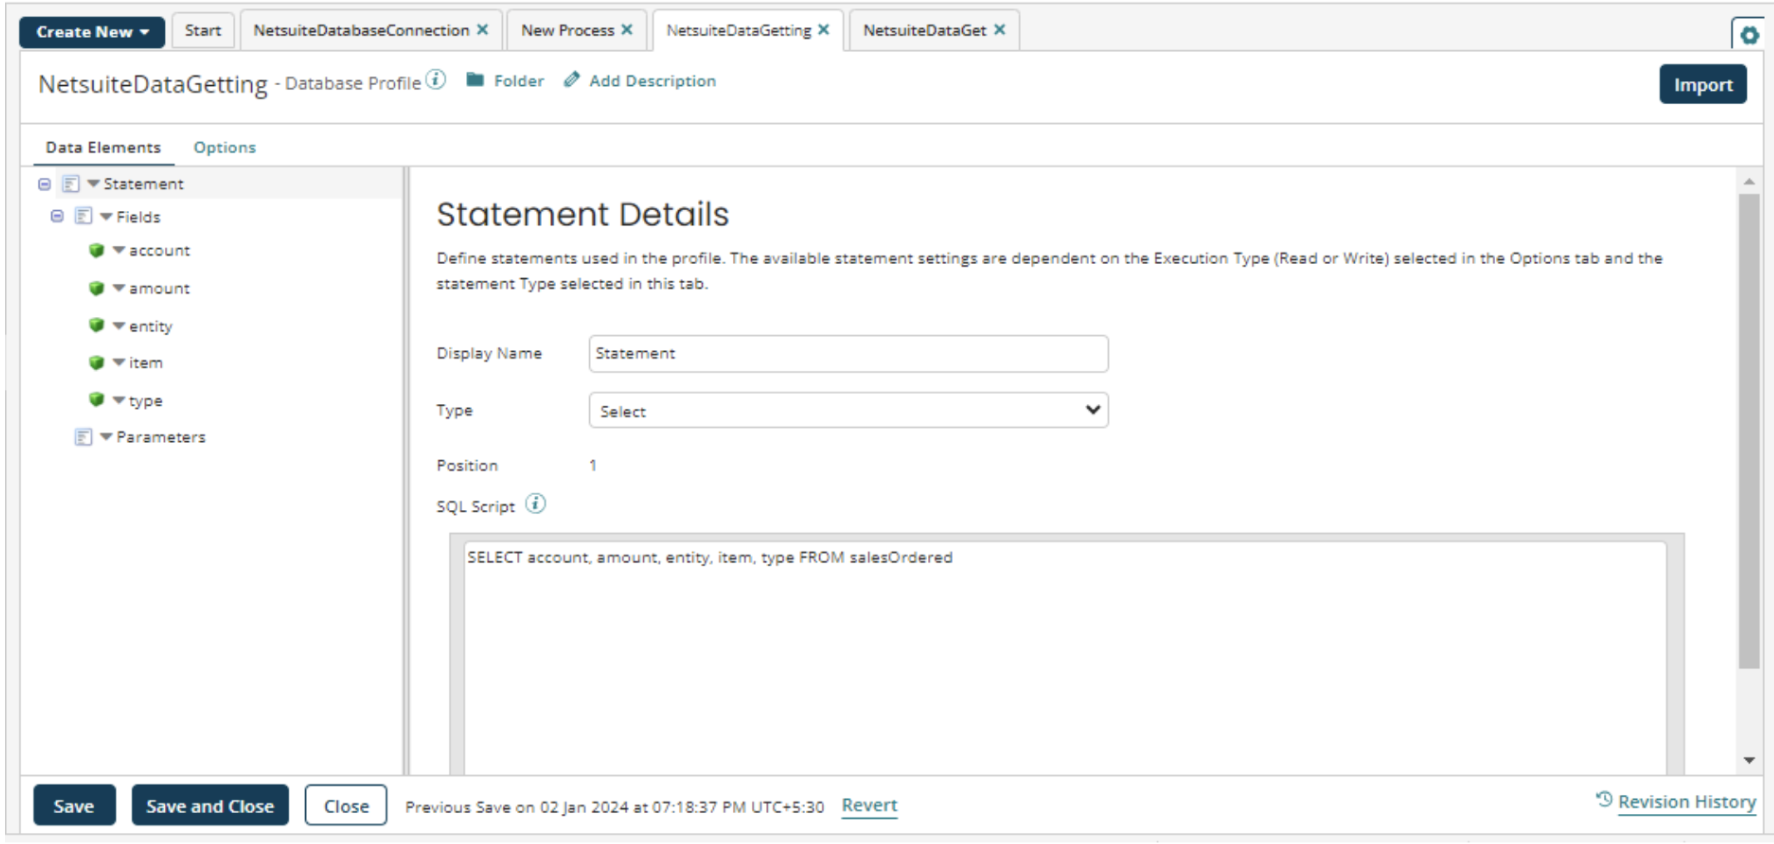Click the Add Description link

click(x=652, y=81)
